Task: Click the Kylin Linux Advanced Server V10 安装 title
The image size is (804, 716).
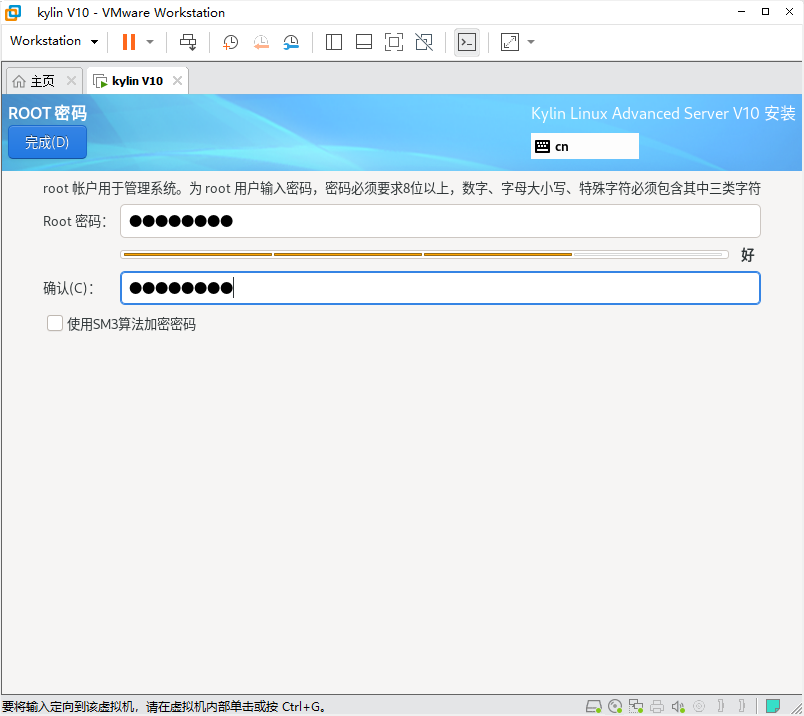Action: tap(663, 113)
